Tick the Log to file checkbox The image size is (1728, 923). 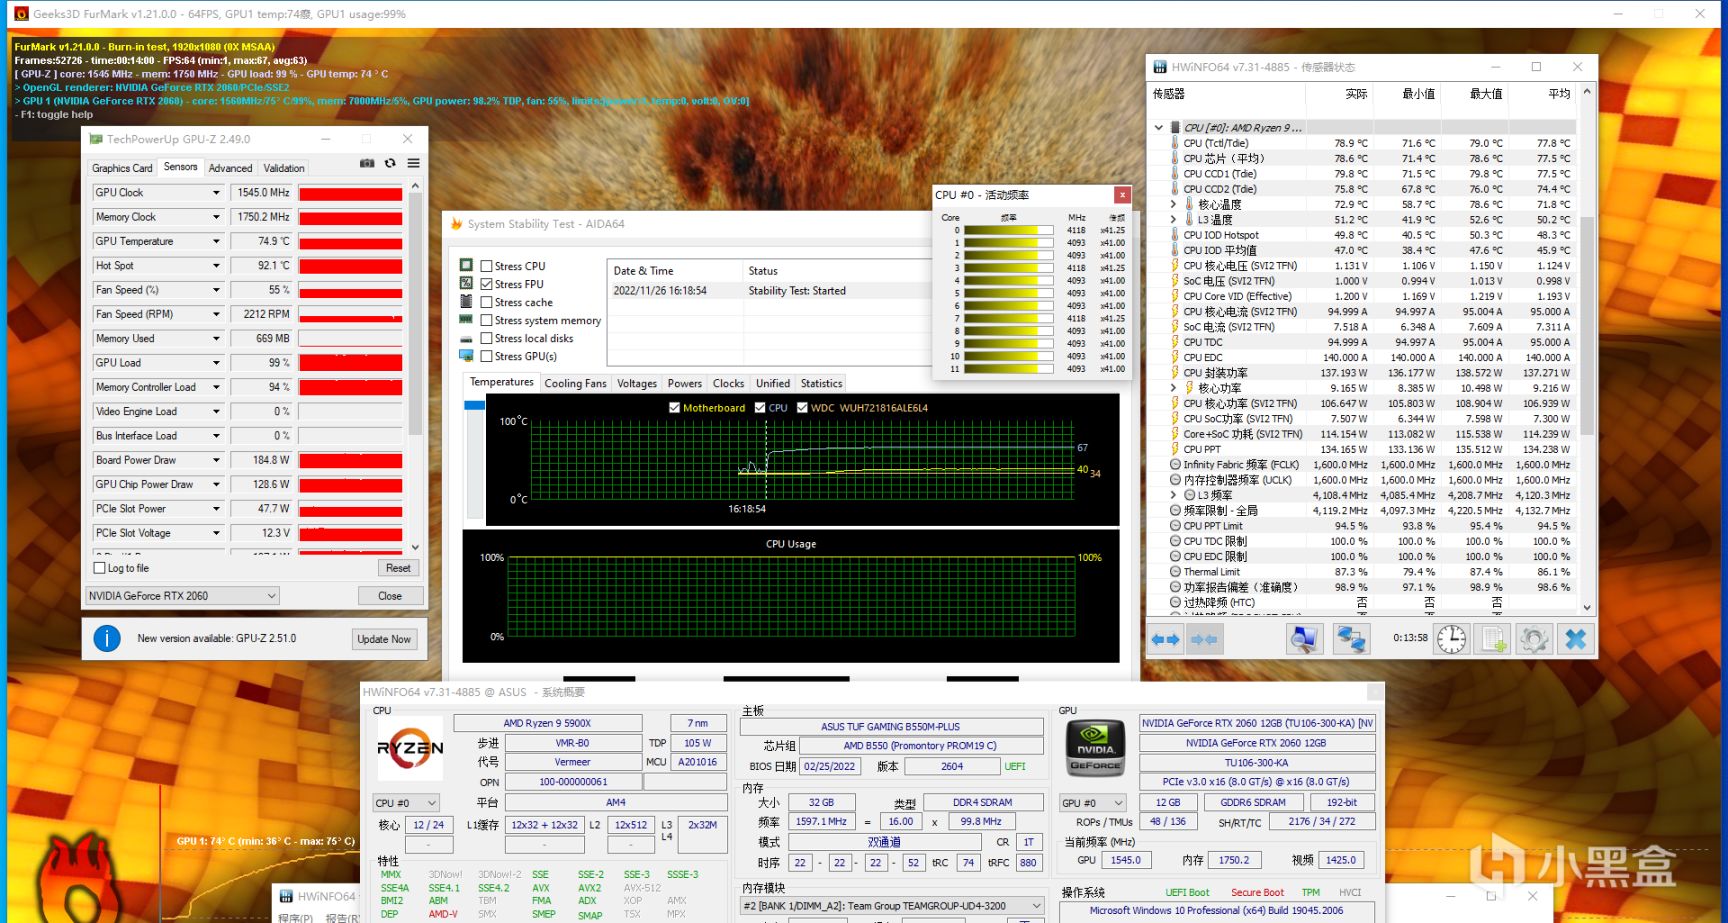tap(99, 568)
